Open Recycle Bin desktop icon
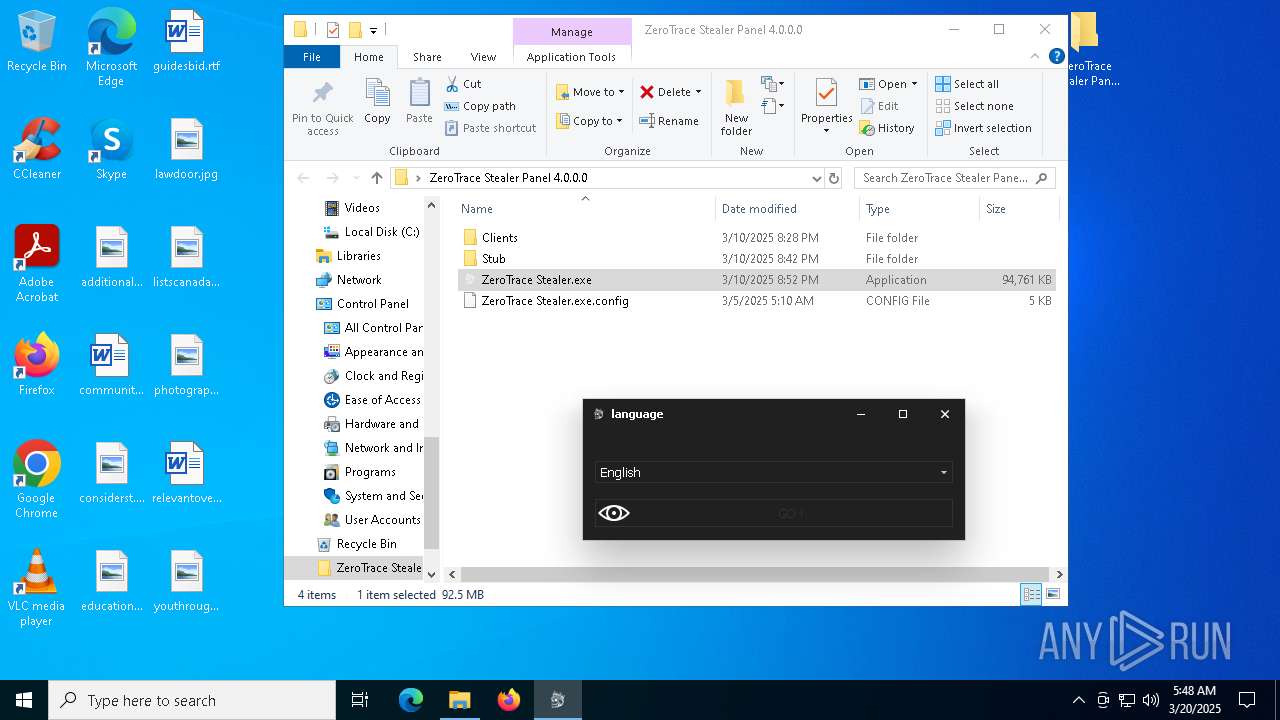Screen dimensions: 1280x720 [37, 42]
